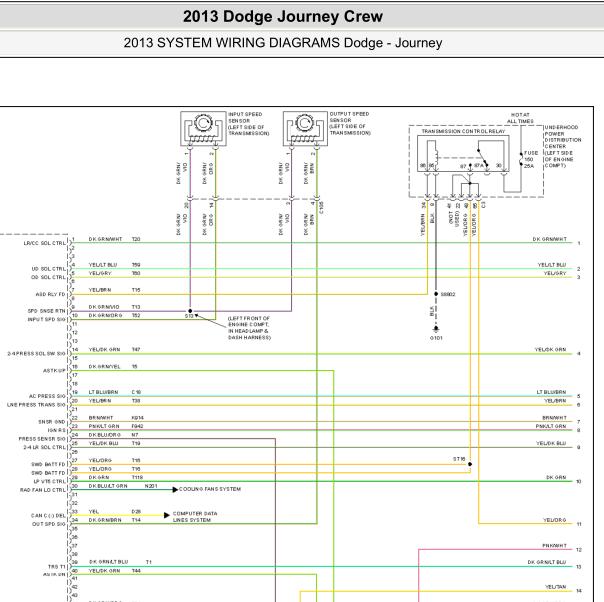604x602 pixels.
Task: Click the relay switch contact arm symbol
Action: pos(483,157)
